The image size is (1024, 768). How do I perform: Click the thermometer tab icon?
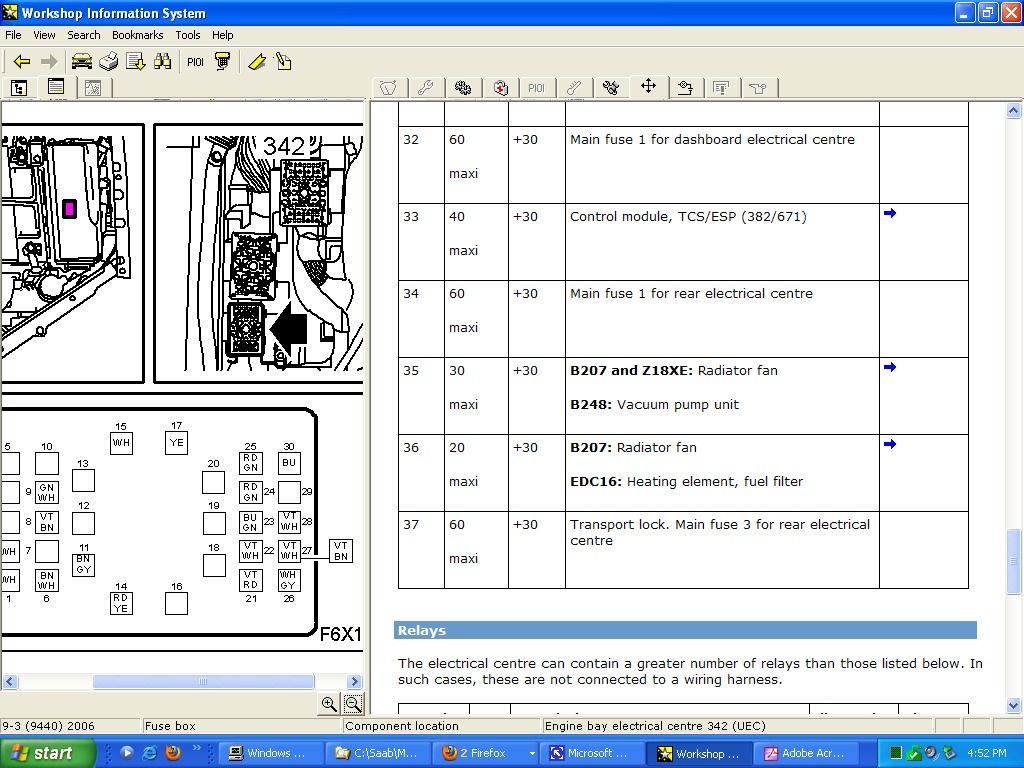click(x=574, y=88)
